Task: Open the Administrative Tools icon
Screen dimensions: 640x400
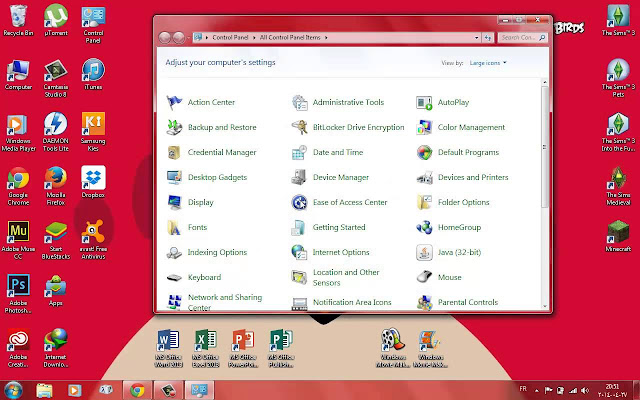Action: click(x=300, y=102)
